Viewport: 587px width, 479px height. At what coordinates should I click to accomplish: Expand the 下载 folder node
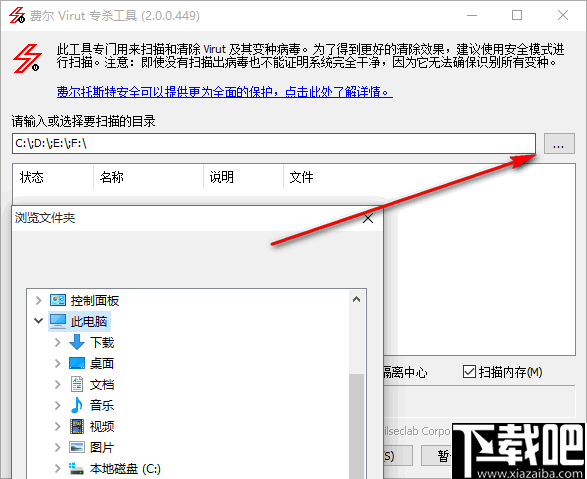coord(57,342)
